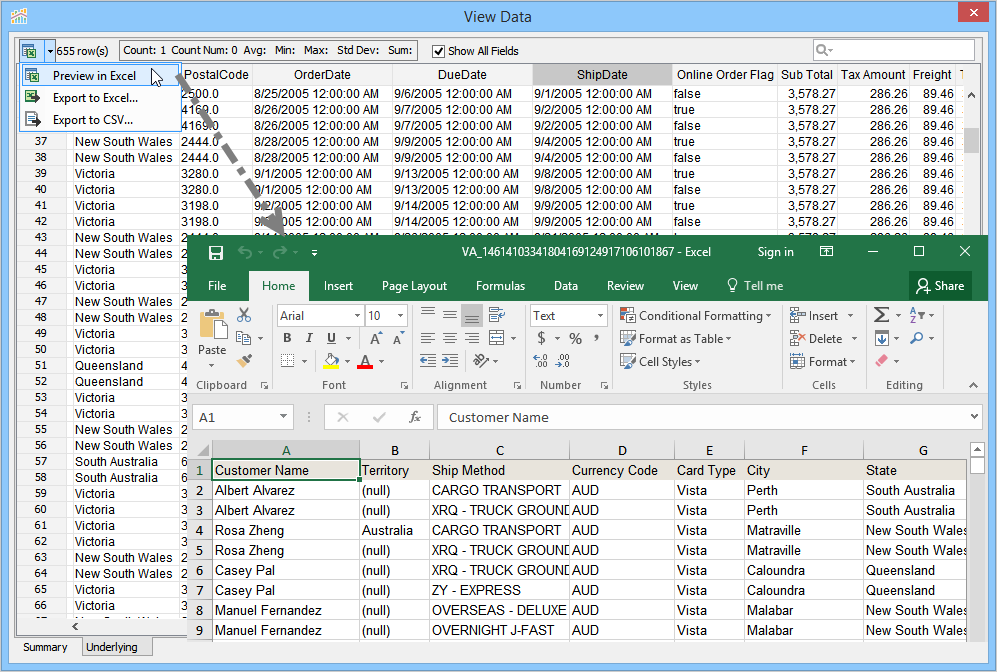Open the export dropdown arrow next to the Excel icon
The image size is (997, 672).
coord(50,51)
